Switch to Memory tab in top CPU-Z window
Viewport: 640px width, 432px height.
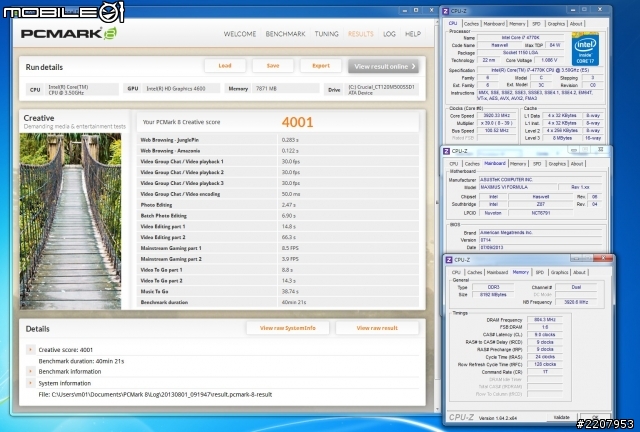[x=517, y=24]
